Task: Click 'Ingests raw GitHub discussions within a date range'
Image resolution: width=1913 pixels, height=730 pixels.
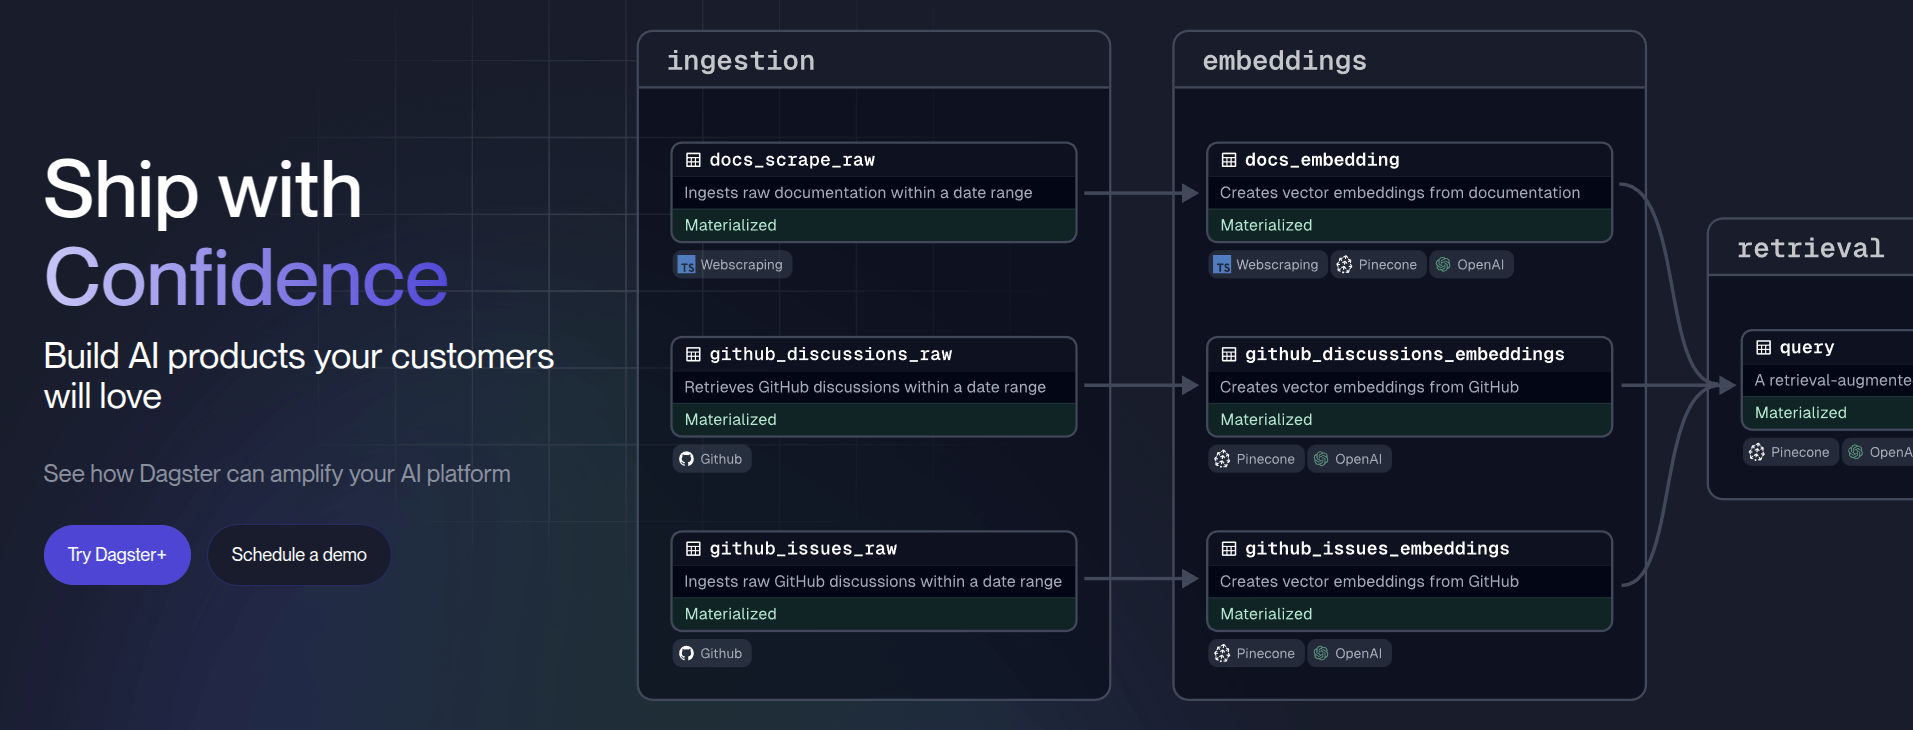Action: [x=873, y=581]
